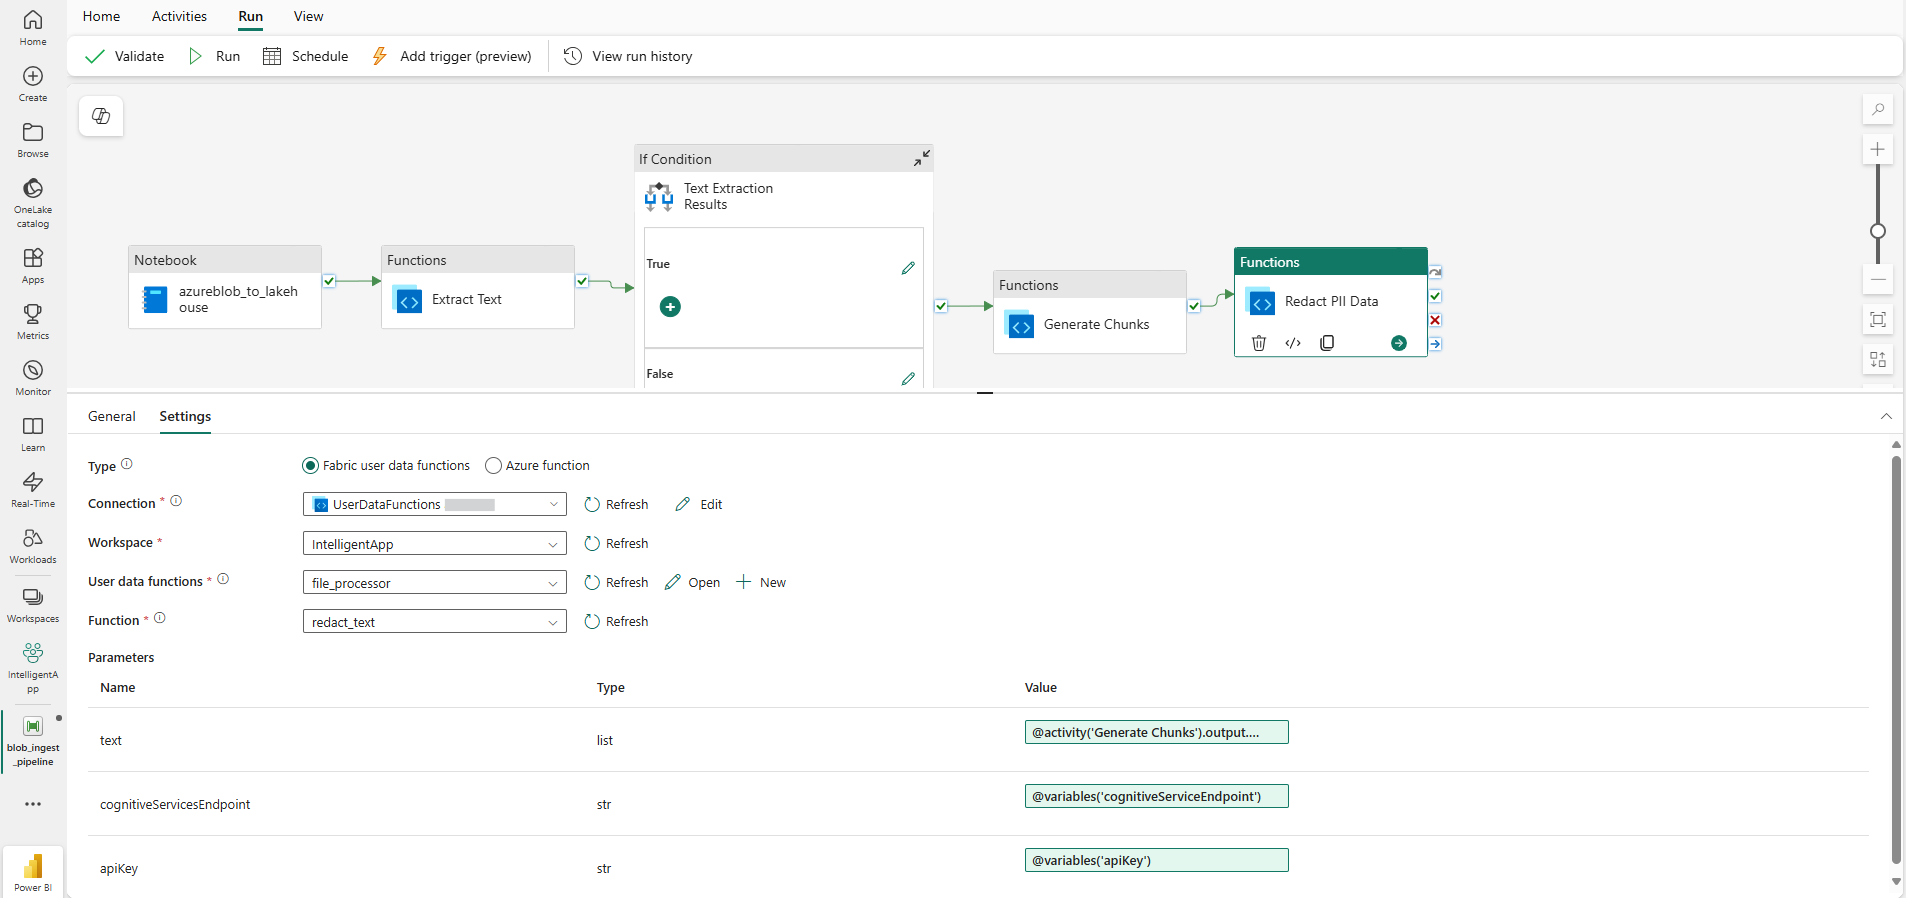Click the Run pipeline button
Viewport: 1906px width, 898px height.
pos(214,56)
